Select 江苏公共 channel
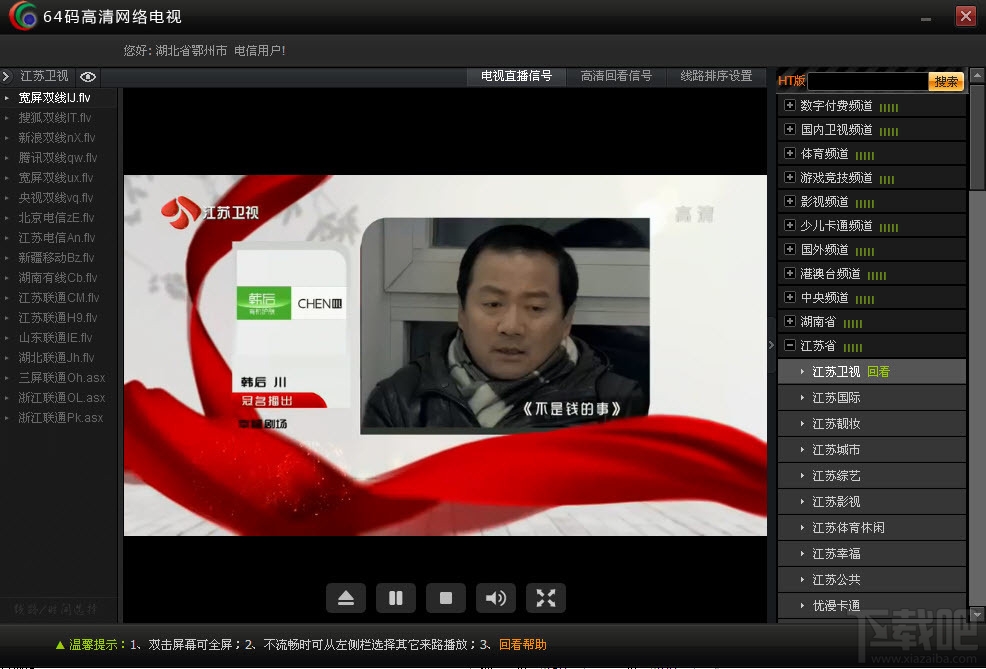Image resolution: width=986 pixels, height=669 pixels. 872,580
